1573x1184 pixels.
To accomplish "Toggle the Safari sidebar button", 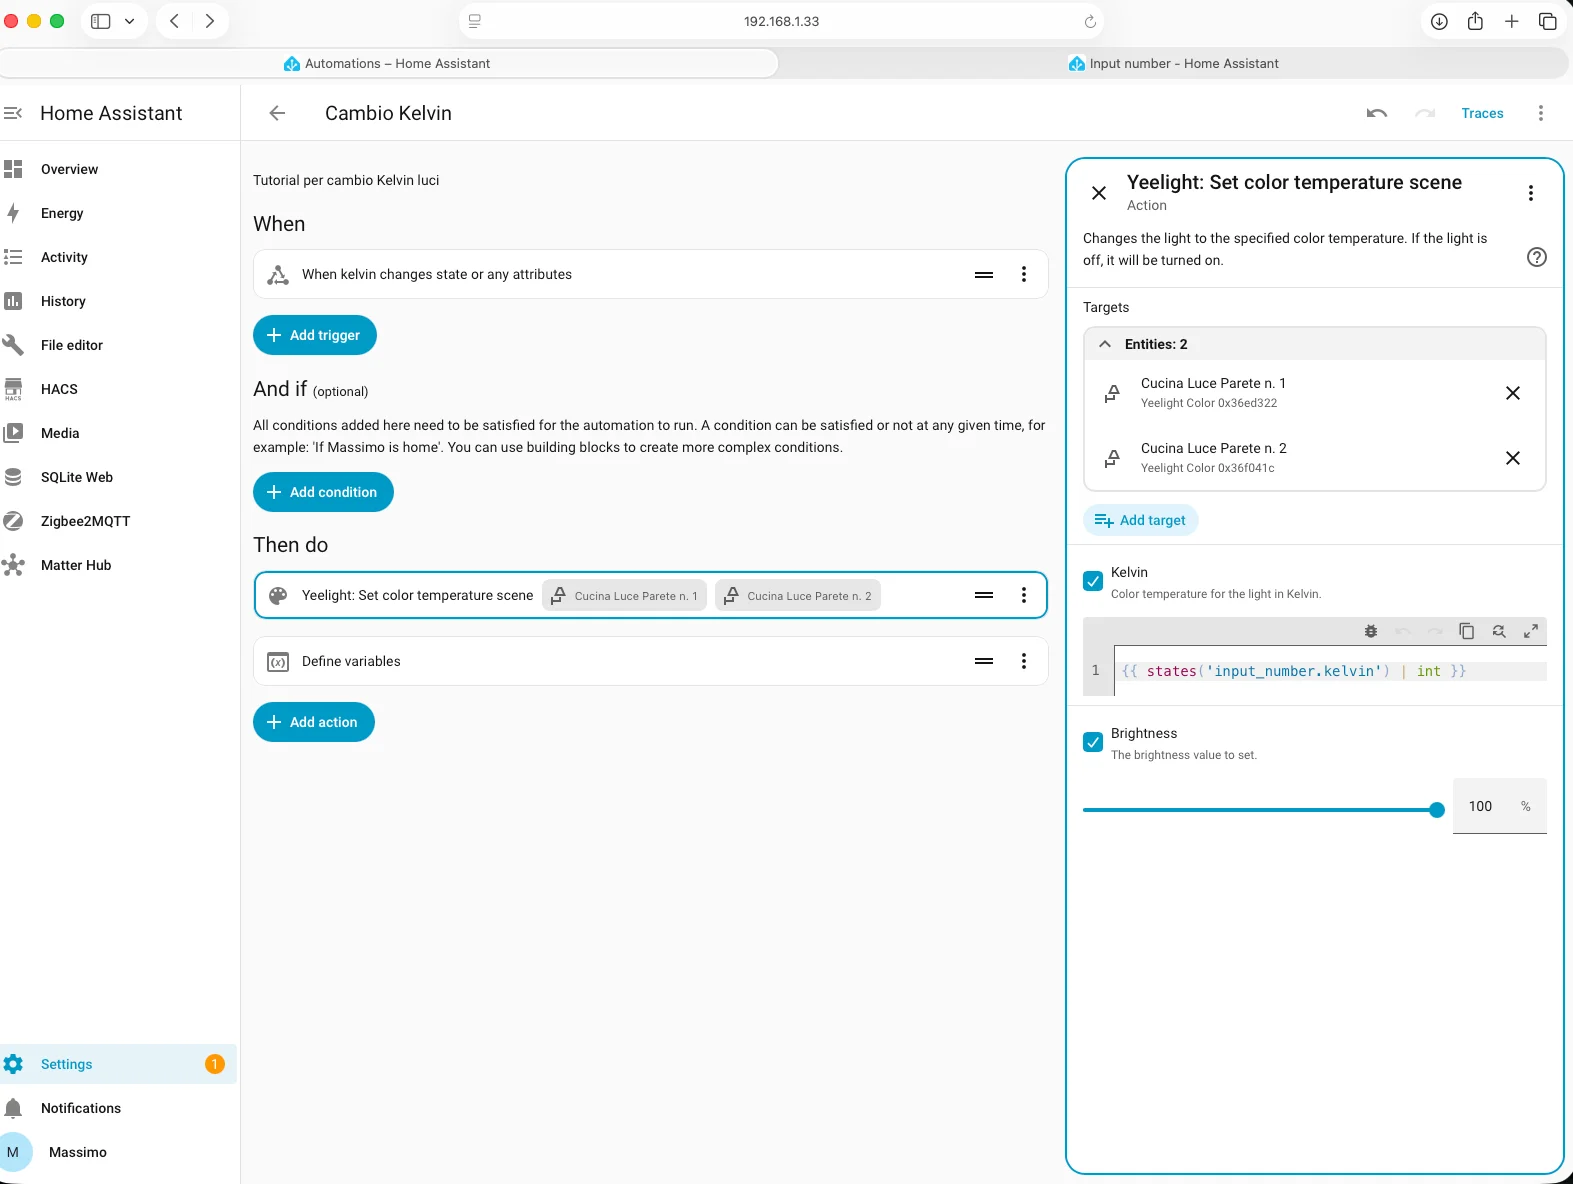I will click(x=101, y=21).
